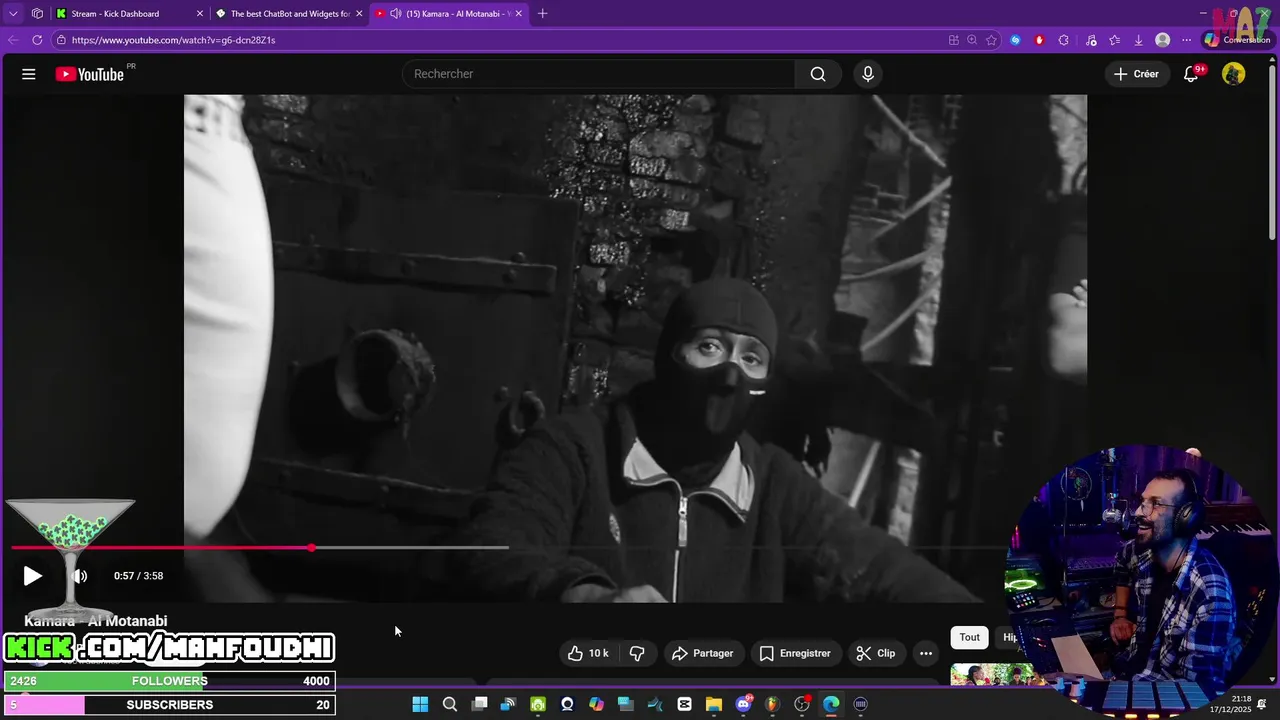Select the Tout filter chip
Viewport: 1280px width, 720px height.
970,637
